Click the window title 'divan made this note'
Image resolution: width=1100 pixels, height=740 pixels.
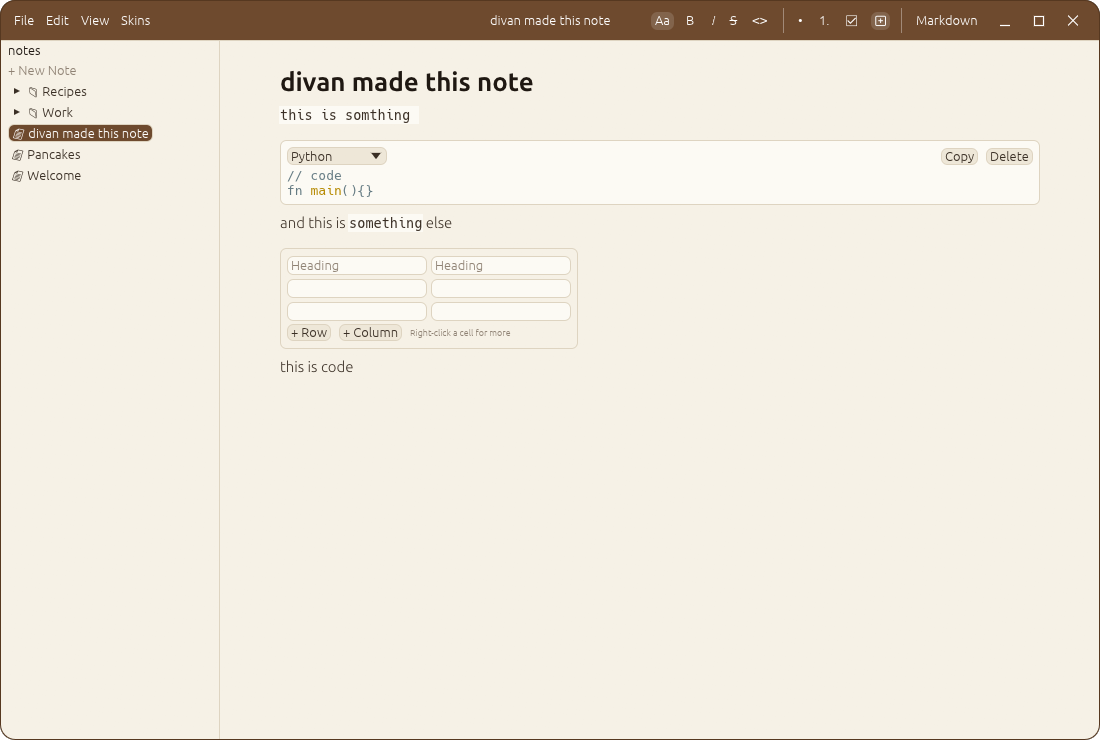coord(550,20)
